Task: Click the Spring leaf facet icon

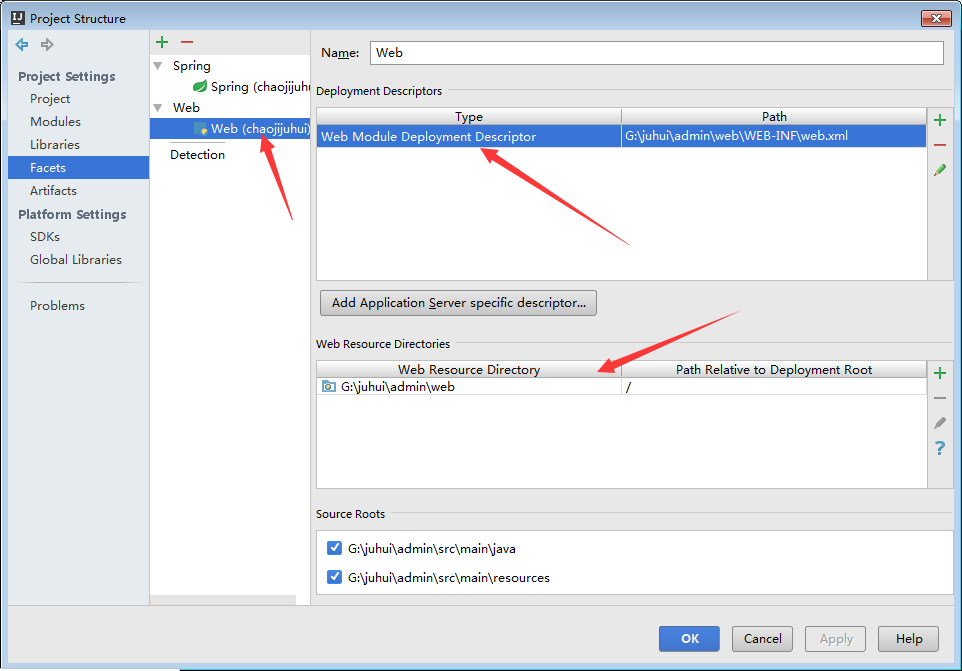Action: click(200, 86)
